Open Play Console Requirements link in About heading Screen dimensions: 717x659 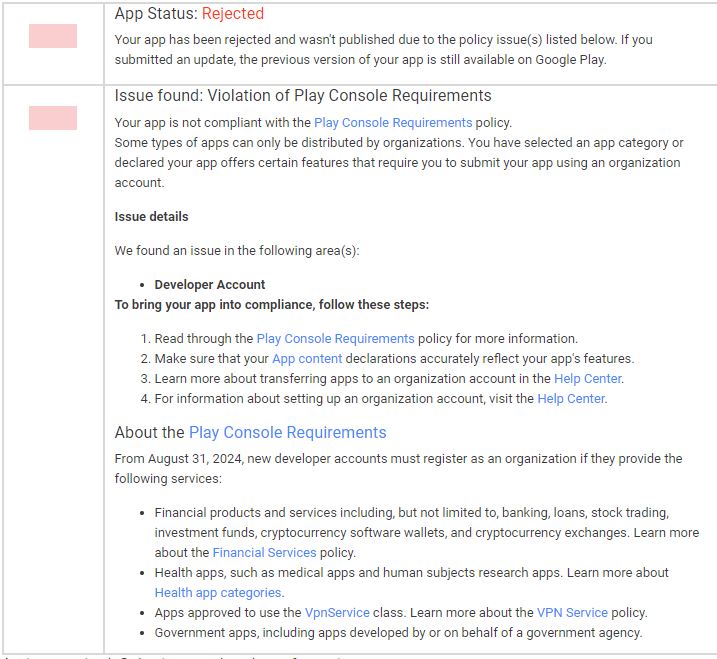point(288,433)
